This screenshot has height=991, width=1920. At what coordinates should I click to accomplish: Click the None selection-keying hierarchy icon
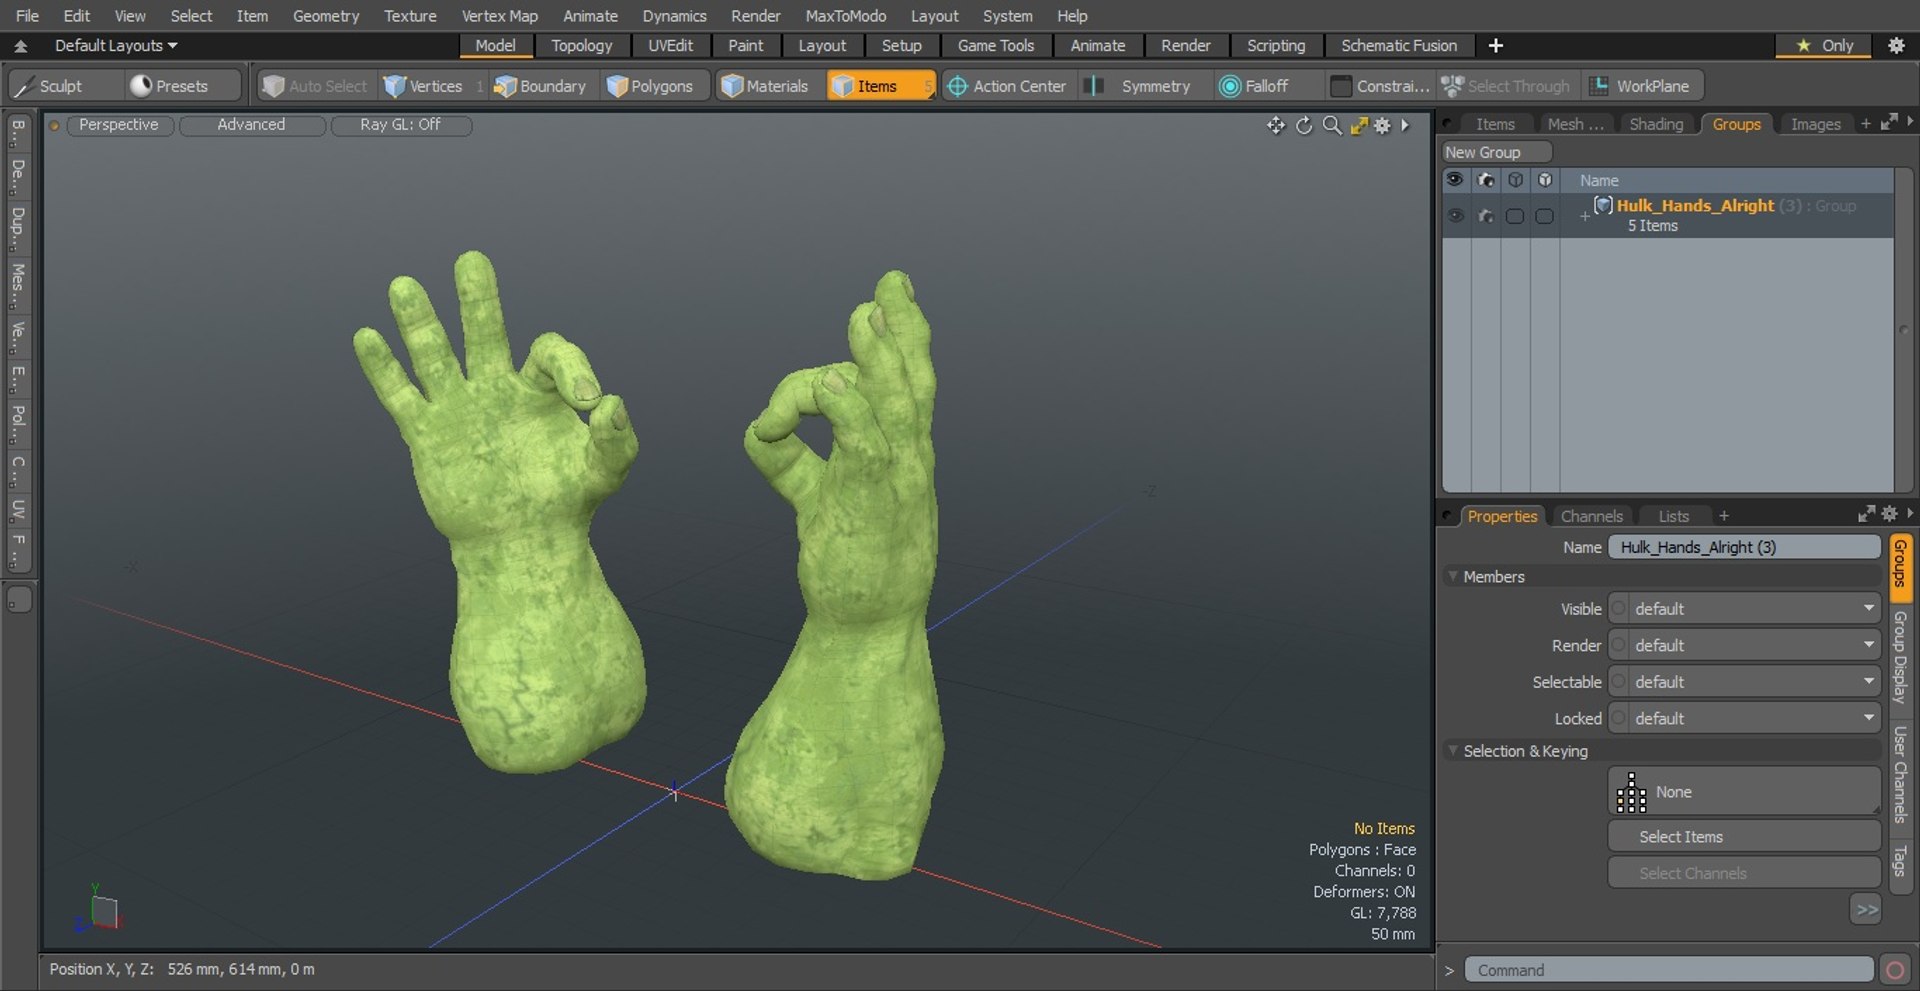(x=1631, y=792)
